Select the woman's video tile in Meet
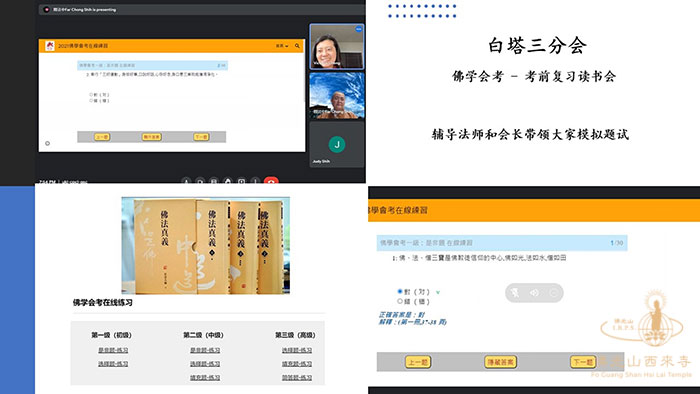Screen dimensions: 700x394 pos(337,47)
